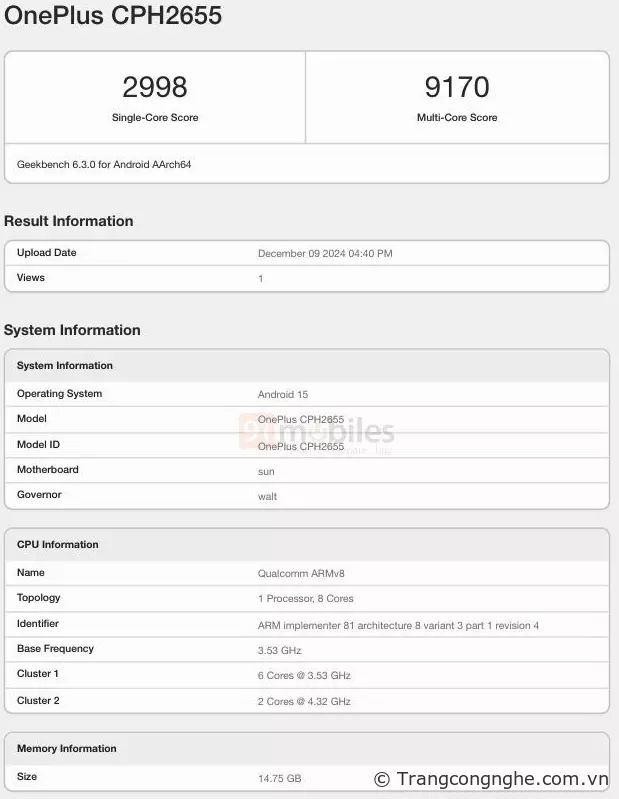The width and height of the screenshot is (619, 799).
Task: Click the CPU Information table header
Action: (x=58, y=545)
